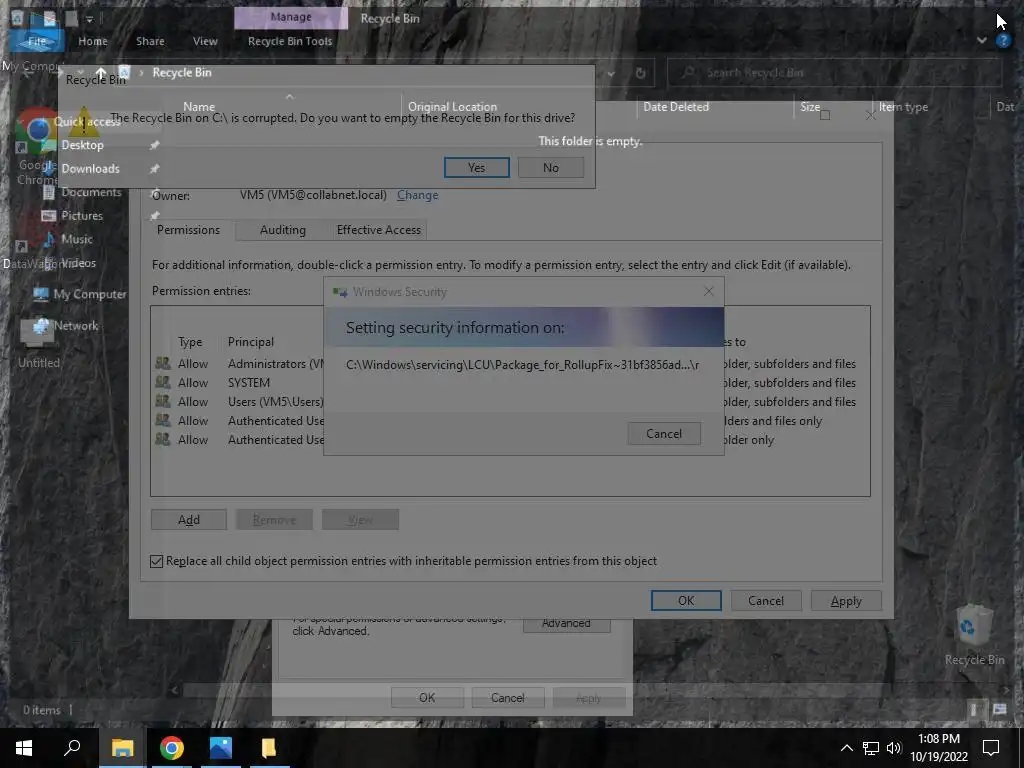Click OK in Advanced Security Settings
This screenshot has width=1024, height=768.
686,601
